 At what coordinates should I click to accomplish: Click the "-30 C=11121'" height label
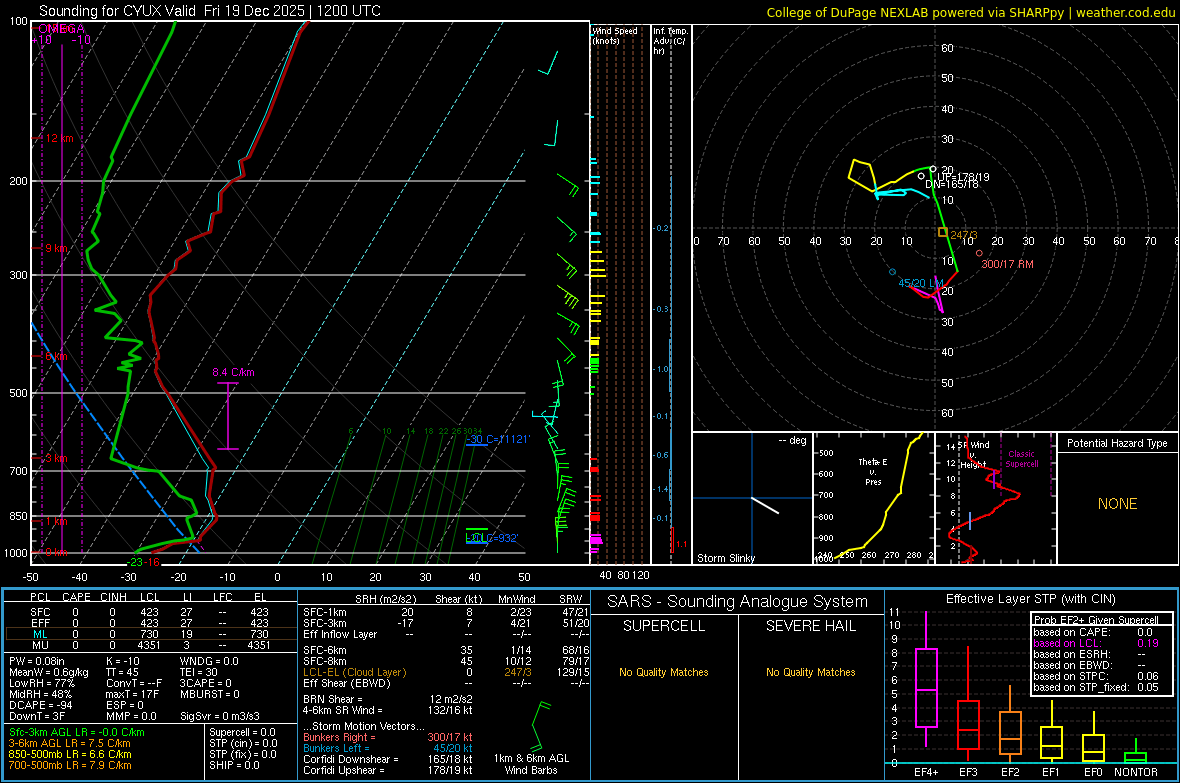[x=497, y=439]
